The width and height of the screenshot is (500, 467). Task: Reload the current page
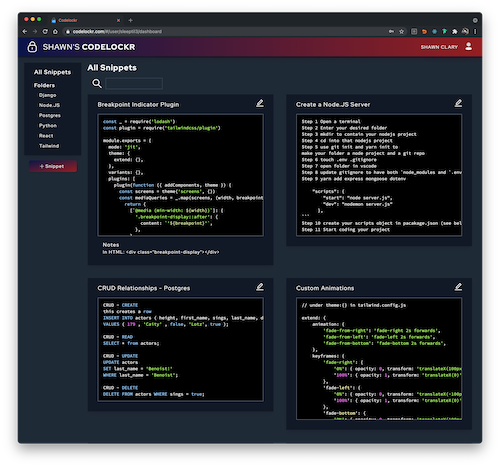(45, 31)
